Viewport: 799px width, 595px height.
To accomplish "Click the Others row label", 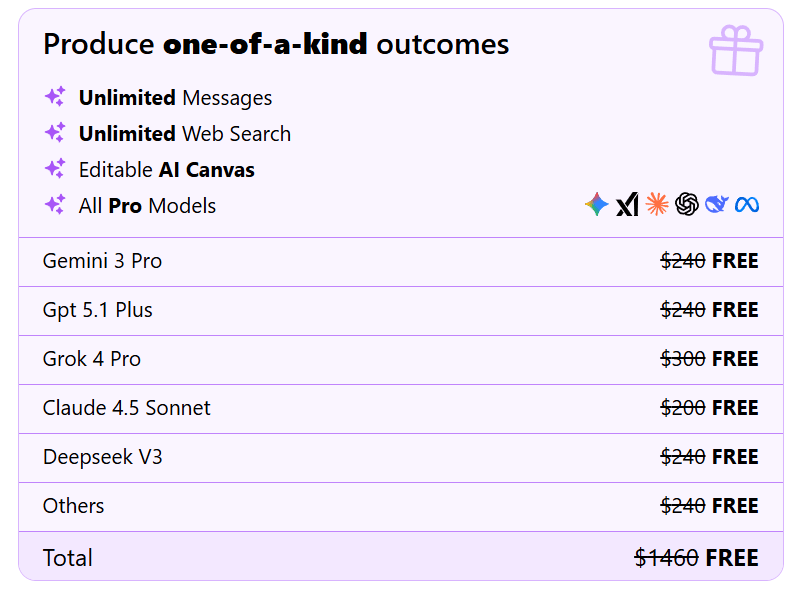I will [x=73, y=506].
